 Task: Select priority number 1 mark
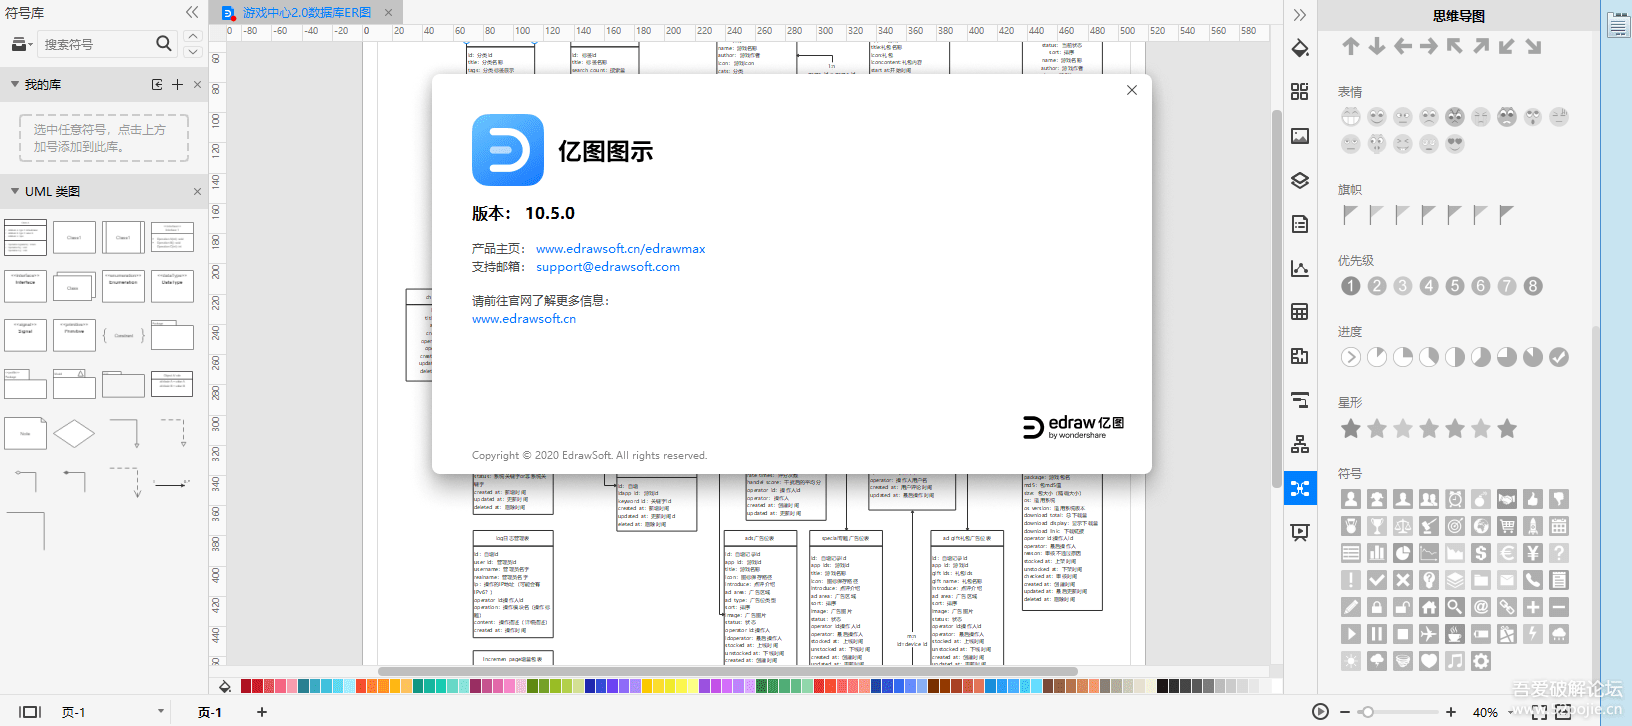tap(1351, 286)
